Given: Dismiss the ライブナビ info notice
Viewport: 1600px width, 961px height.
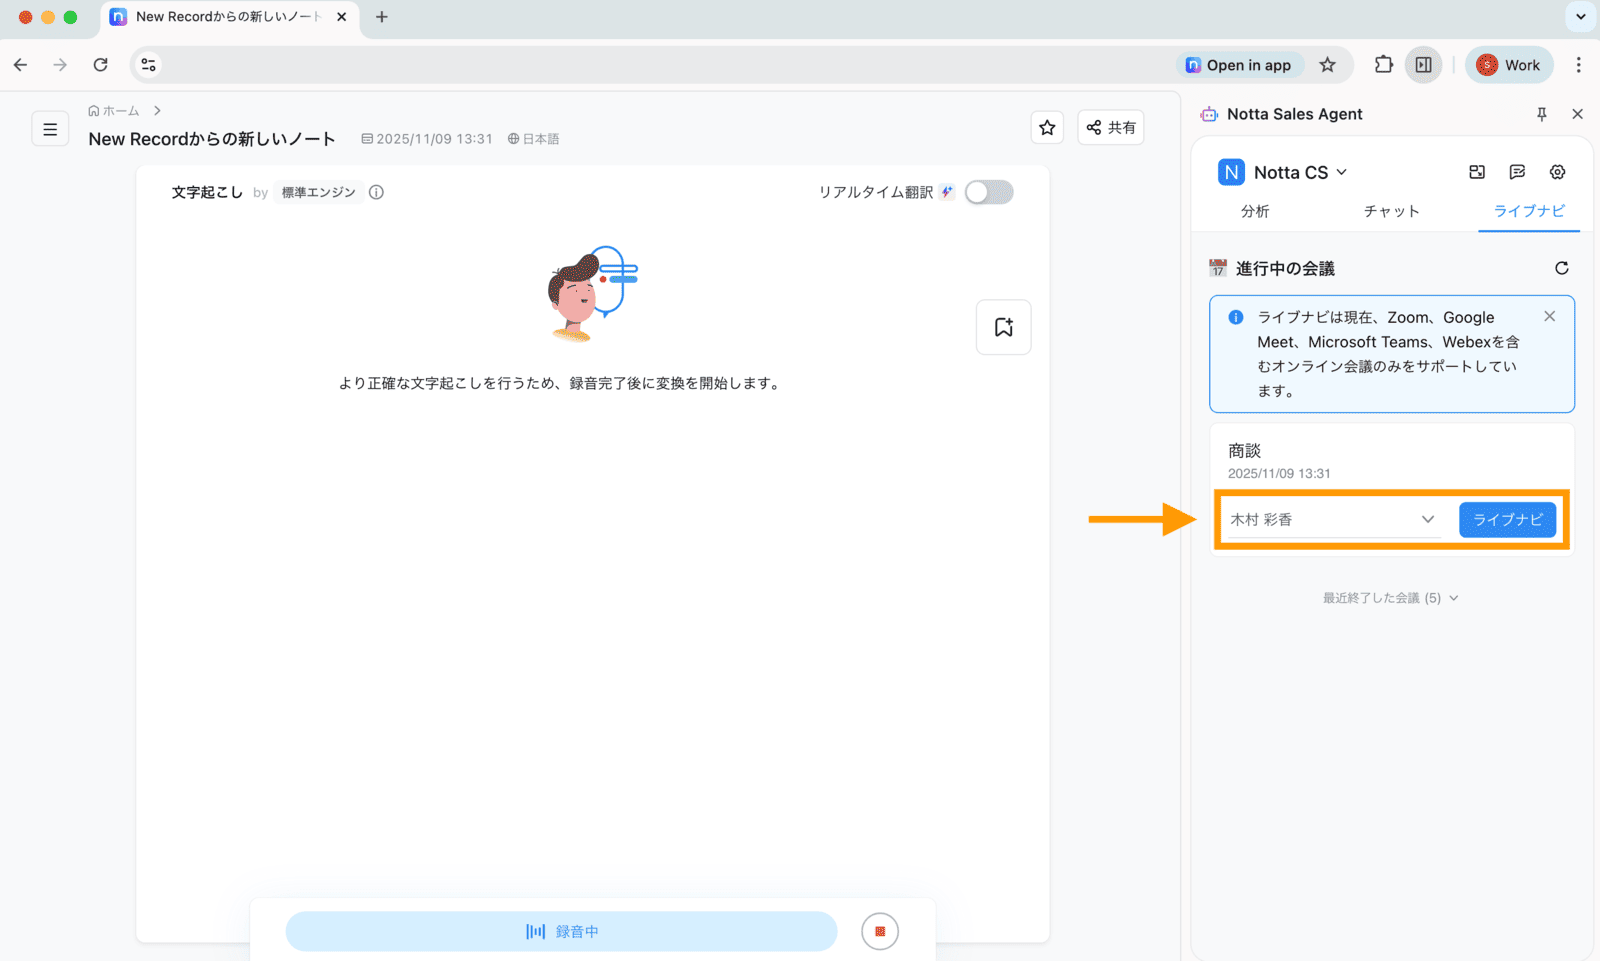Looking at the screenshot, I should pyautogui.click(x=1549, y=316).
